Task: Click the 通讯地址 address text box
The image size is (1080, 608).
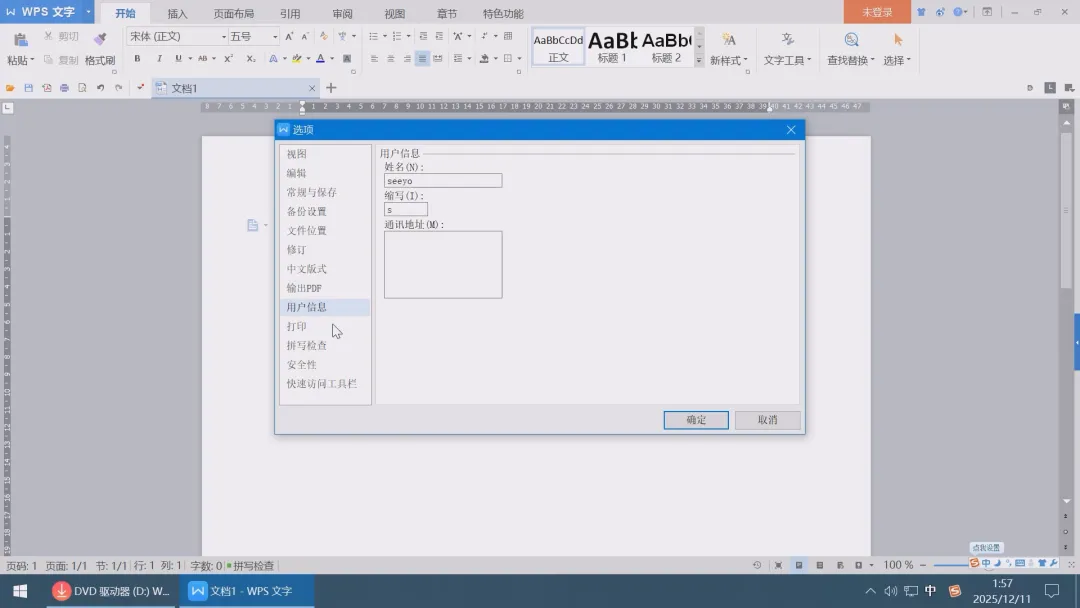Action: pyautogui.click(x=443, y=265)
